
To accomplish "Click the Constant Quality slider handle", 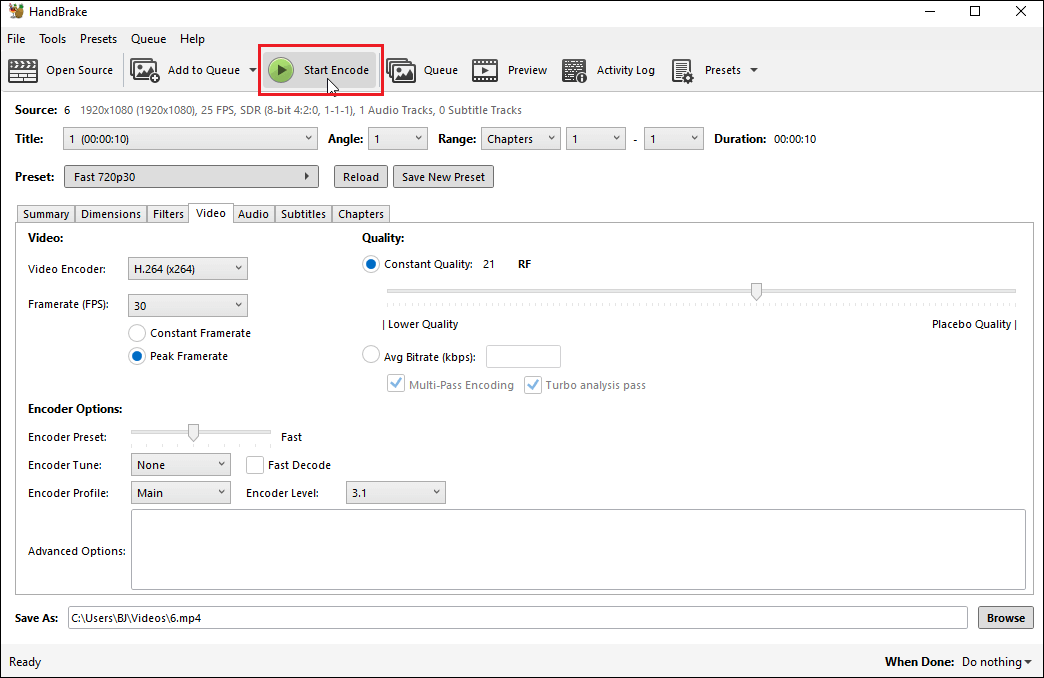I will 756,291.
